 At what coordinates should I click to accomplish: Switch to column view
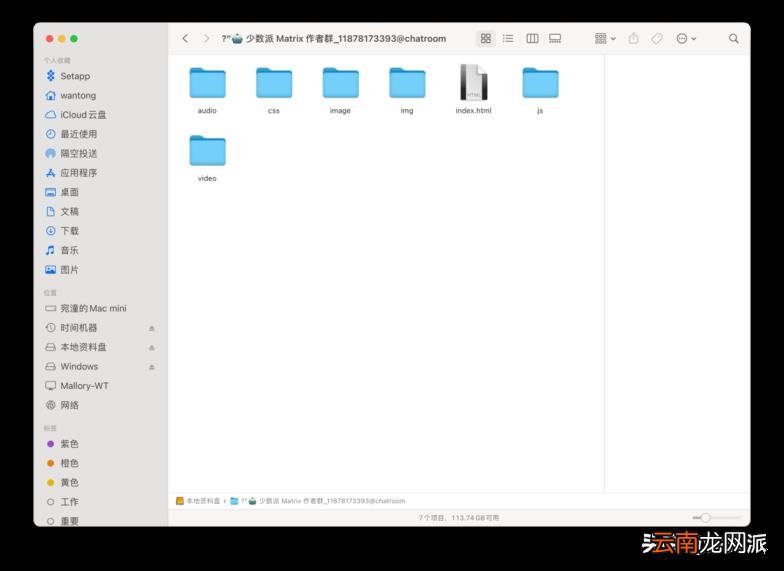tap(532, 38)
